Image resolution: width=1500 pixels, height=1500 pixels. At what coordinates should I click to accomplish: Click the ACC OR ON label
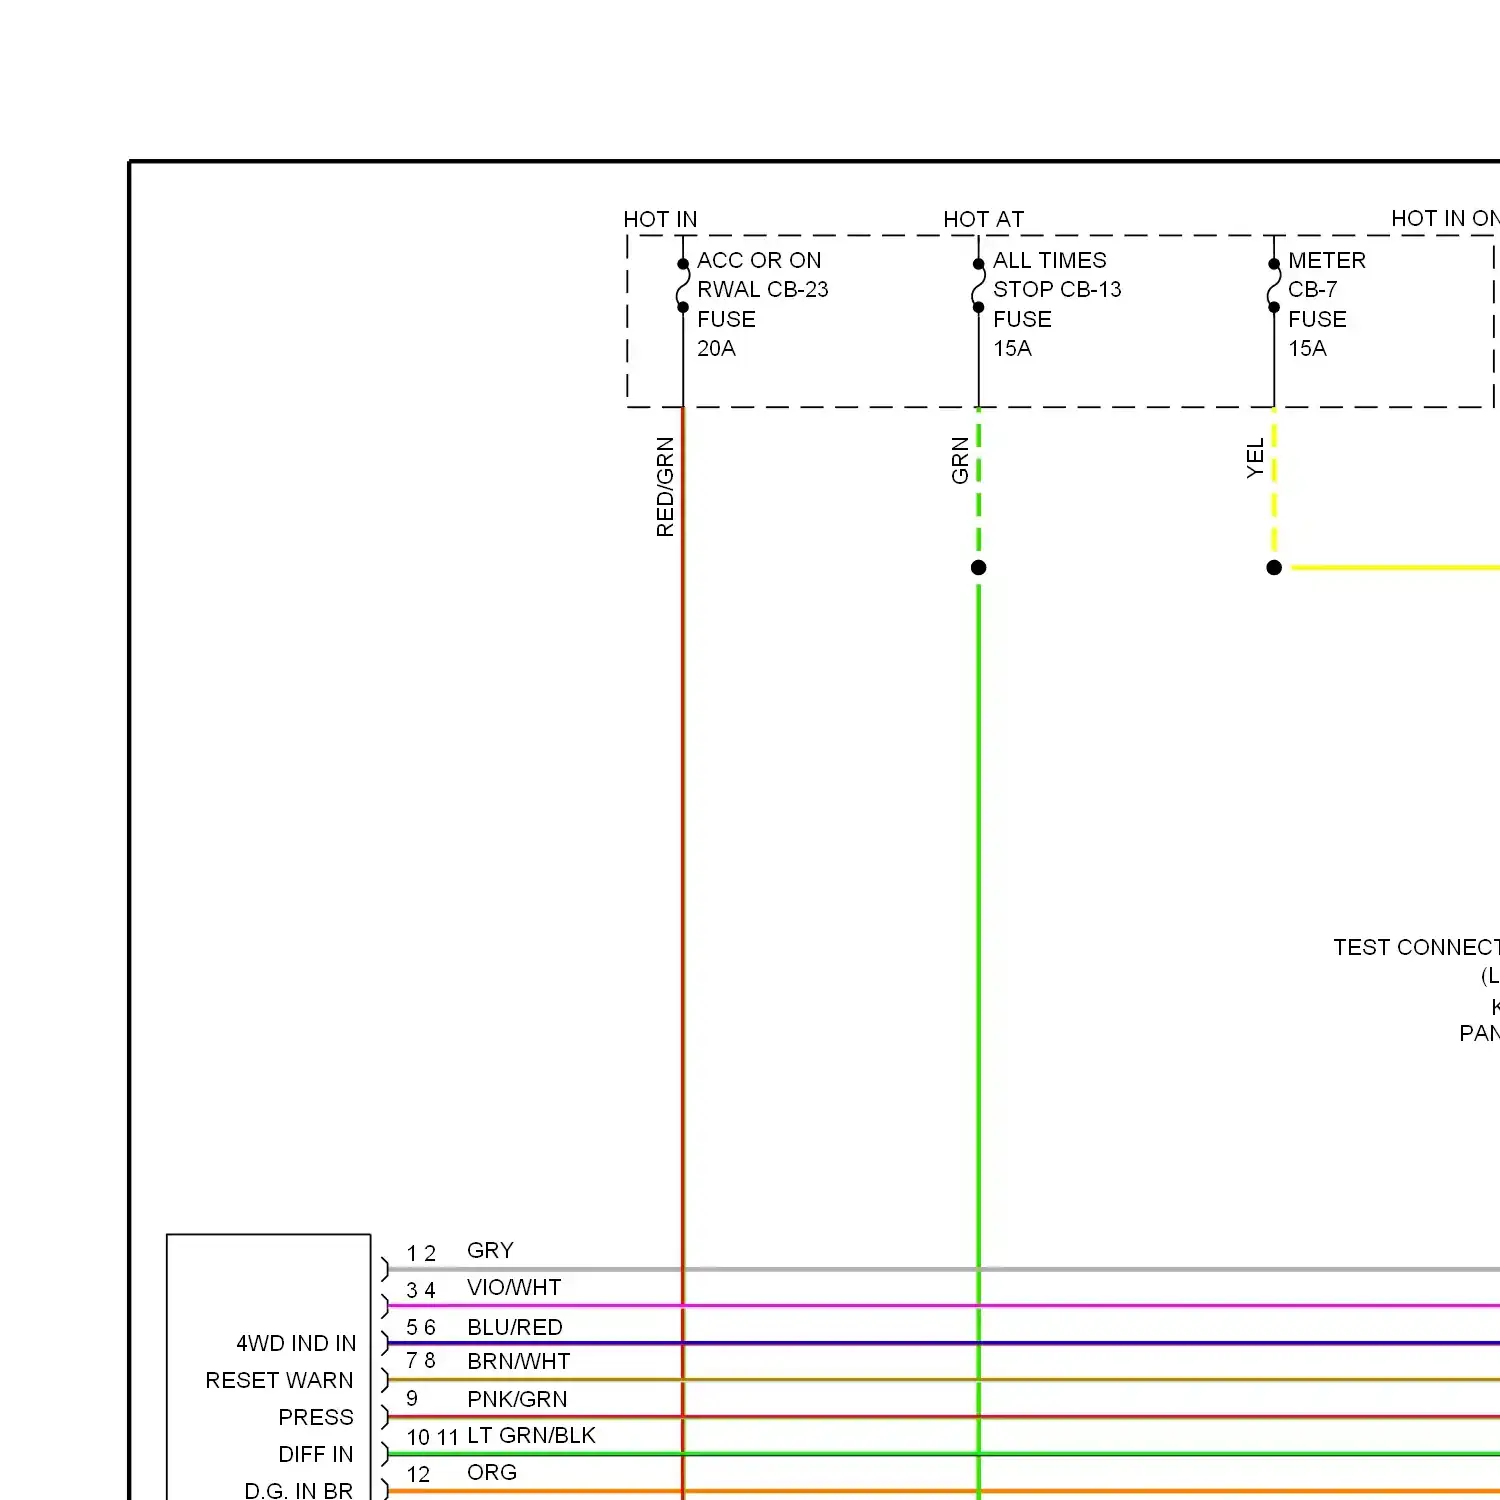(x=759, y=260)
